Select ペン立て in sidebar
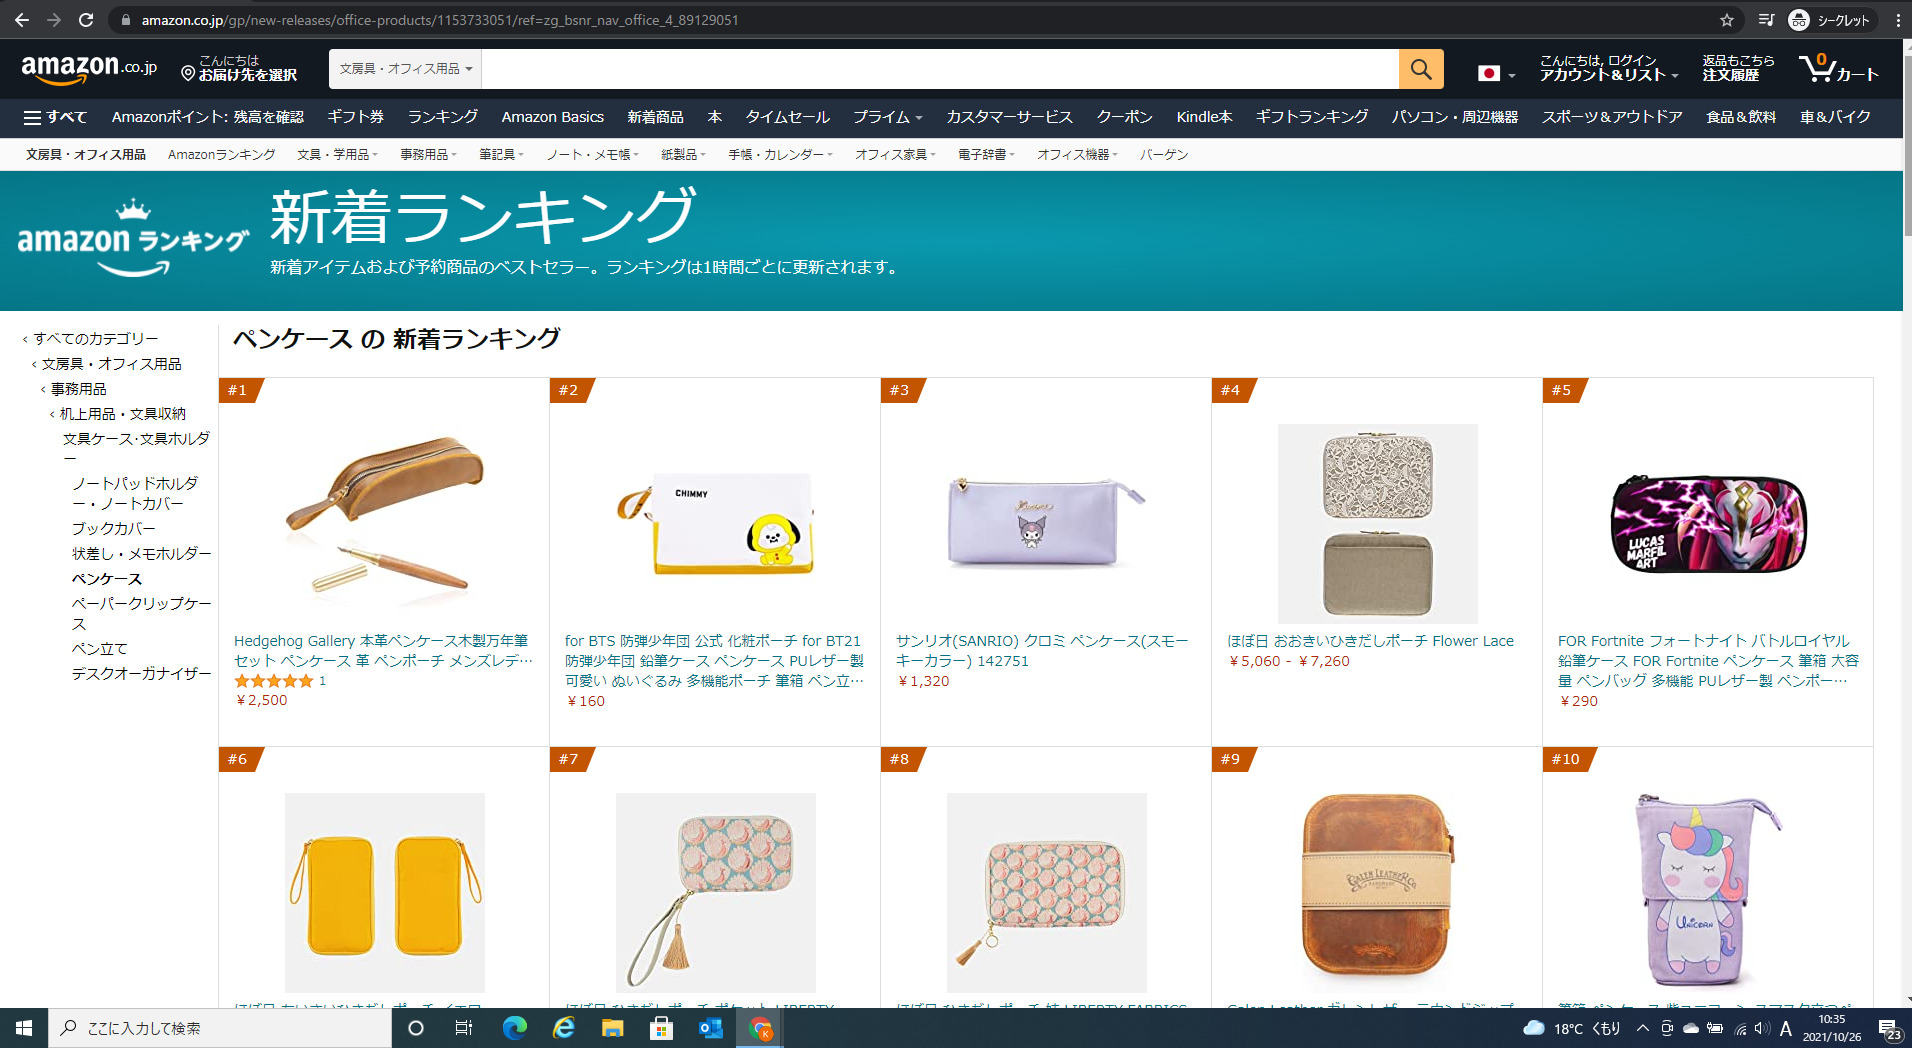This screenshot has height=1048, width=1912. 99,649
